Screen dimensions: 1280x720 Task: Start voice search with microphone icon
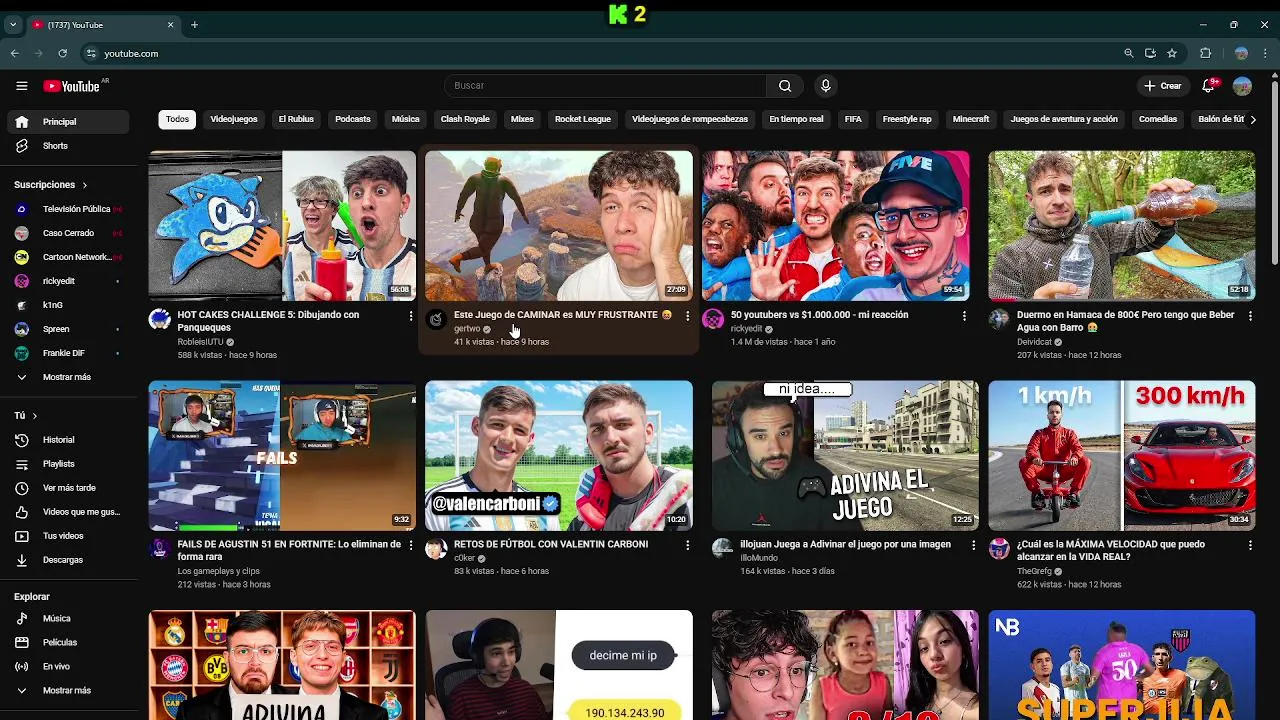[825, 86]
